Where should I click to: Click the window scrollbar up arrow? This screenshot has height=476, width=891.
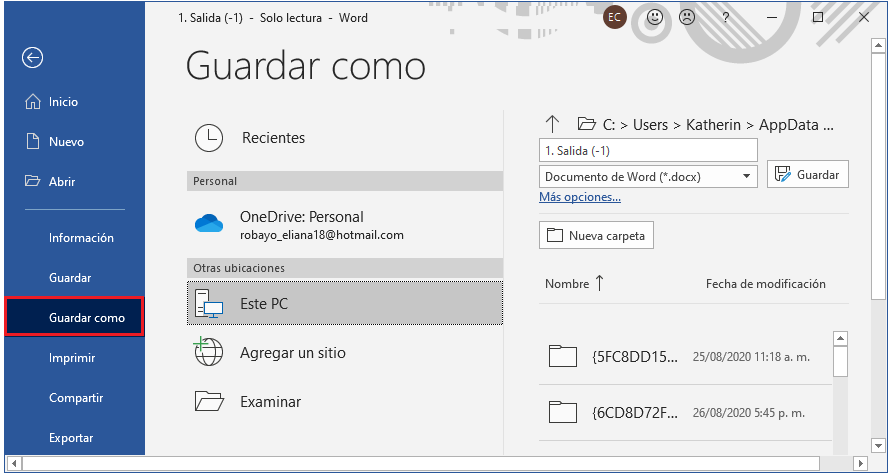pyautogui.click(x=878, y=45)
